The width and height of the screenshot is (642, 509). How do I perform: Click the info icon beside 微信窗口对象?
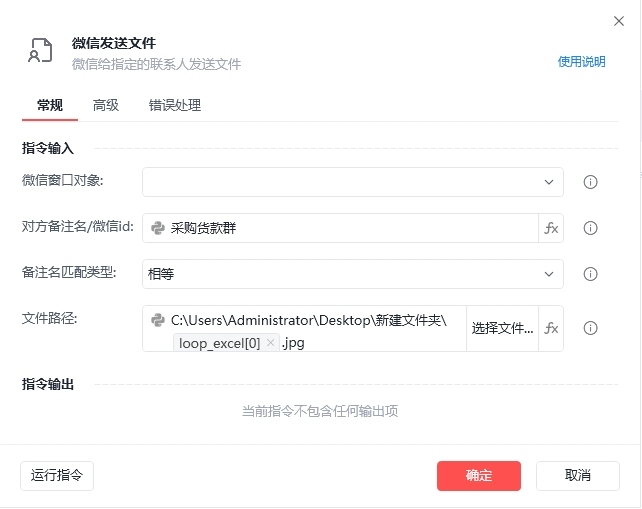[x=590, y=182]
